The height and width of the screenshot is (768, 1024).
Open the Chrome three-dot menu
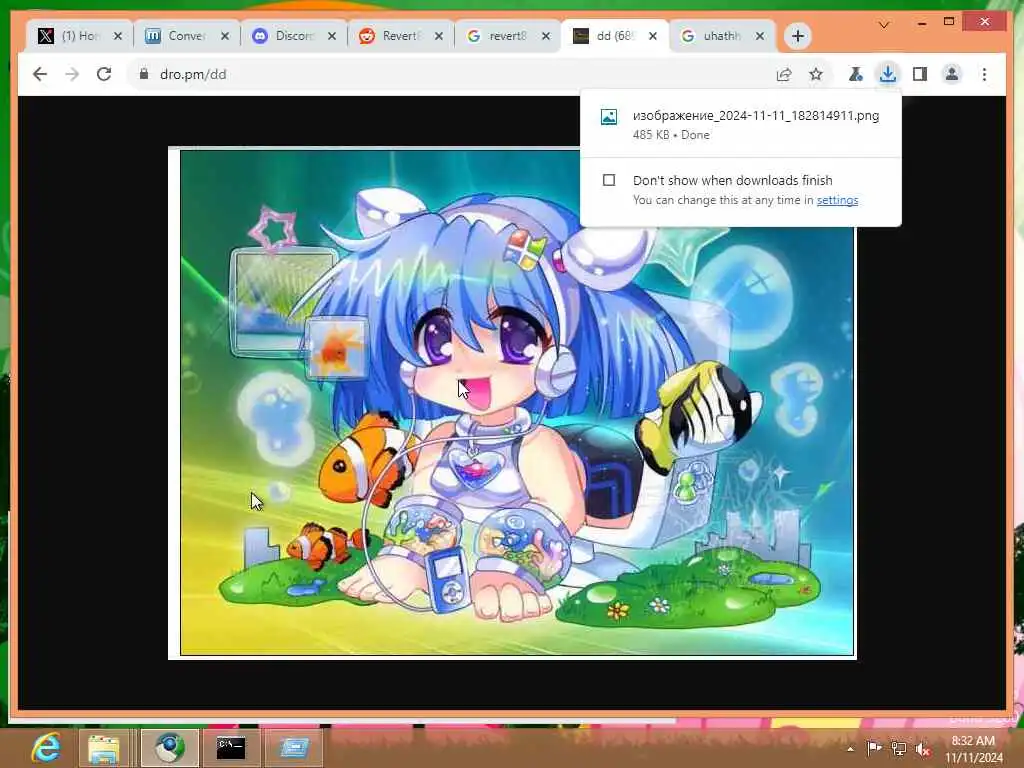984,74
